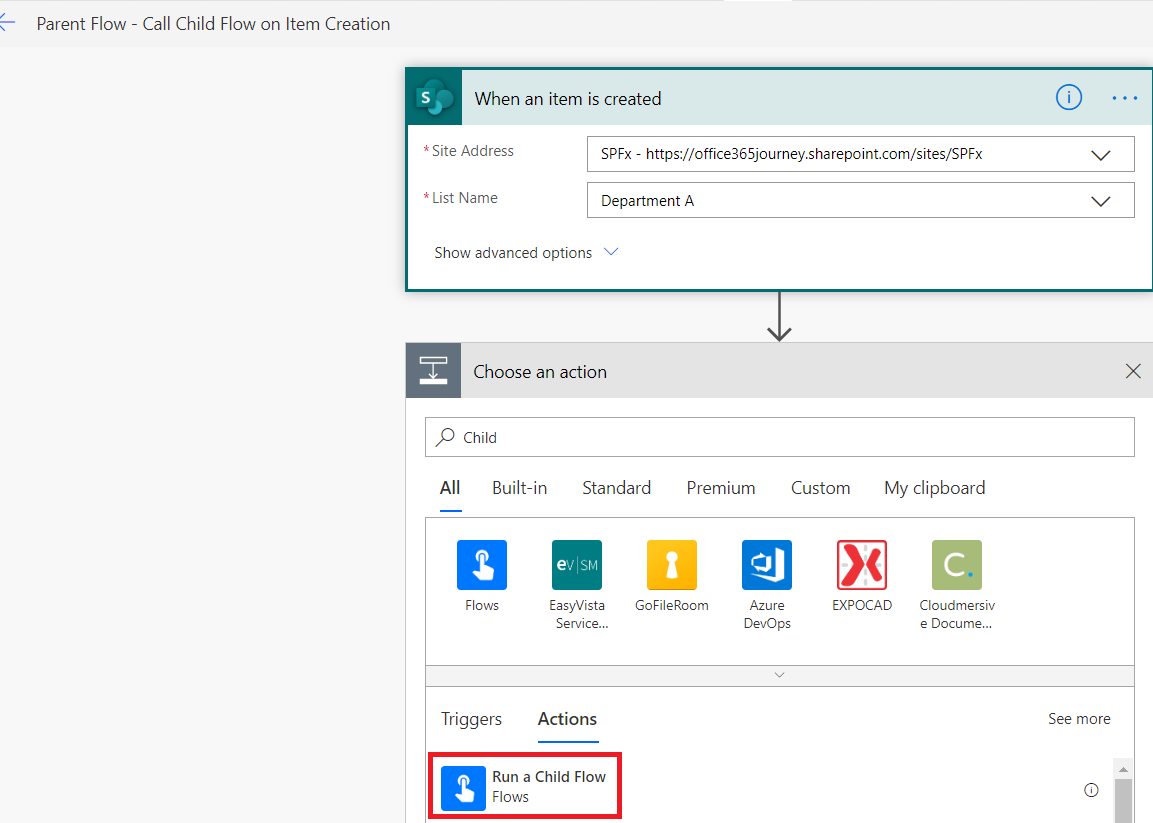Click the flow title Parent Flow text
The image size is (1153, 823).
pyautogui.click(x=213, y=24)
